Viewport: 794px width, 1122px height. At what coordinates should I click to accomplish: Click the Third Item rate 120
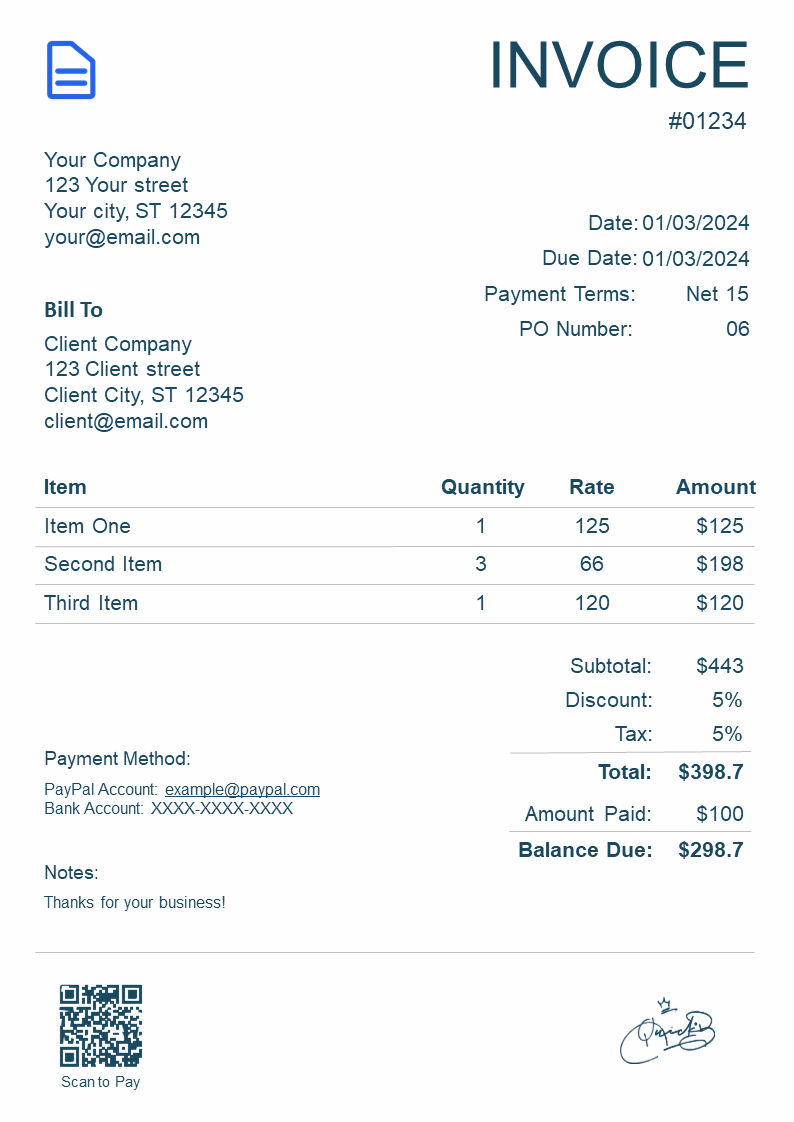[592, 603]
